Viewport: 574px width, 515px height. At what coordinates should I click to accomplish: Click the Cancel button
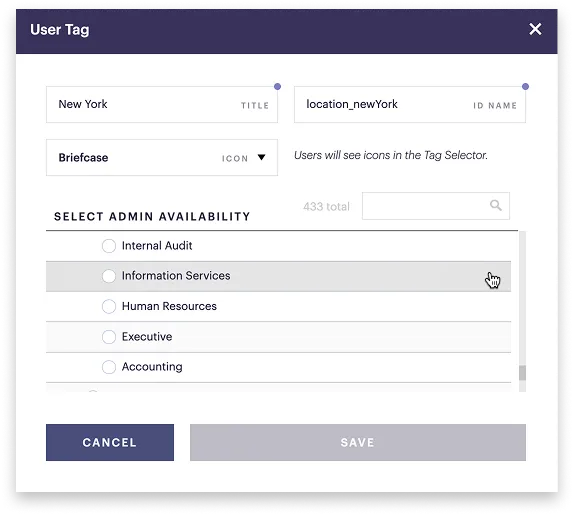point(110,442)
